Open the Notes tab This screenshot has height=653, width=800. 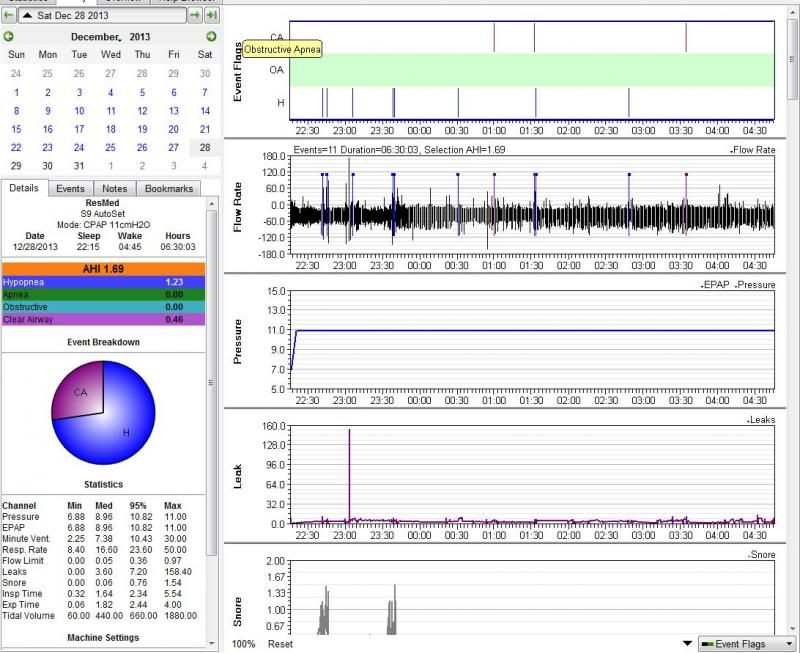click(114, 188)
